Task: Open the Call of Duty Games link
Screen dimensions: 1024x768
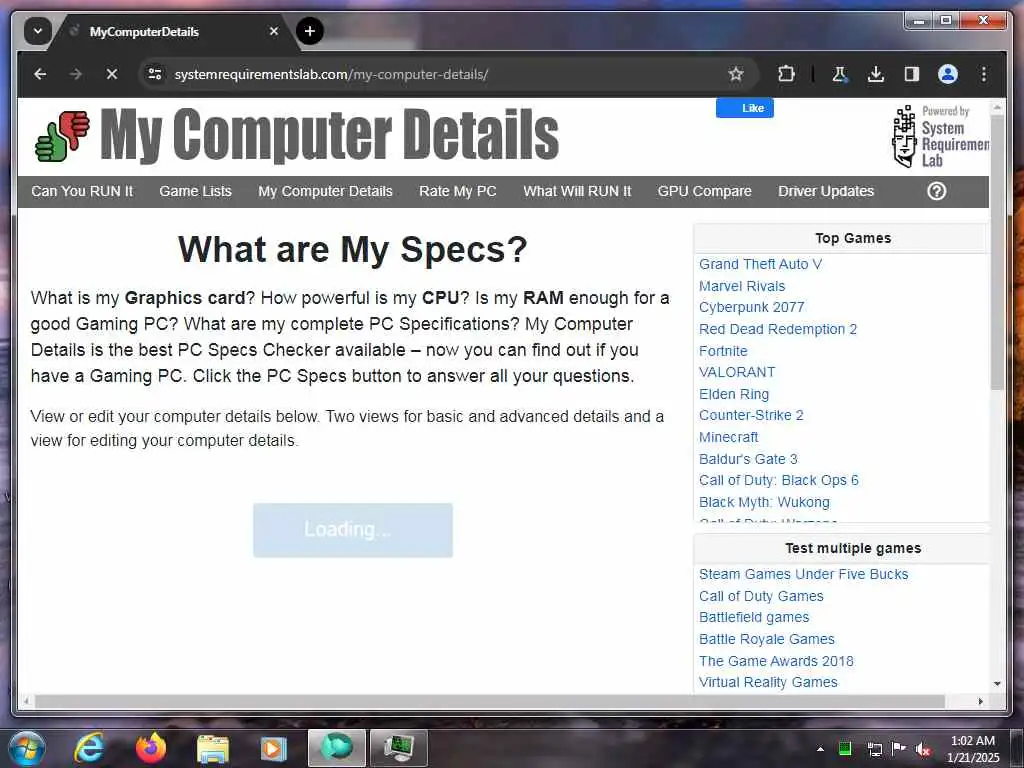Action: point(761,596)
